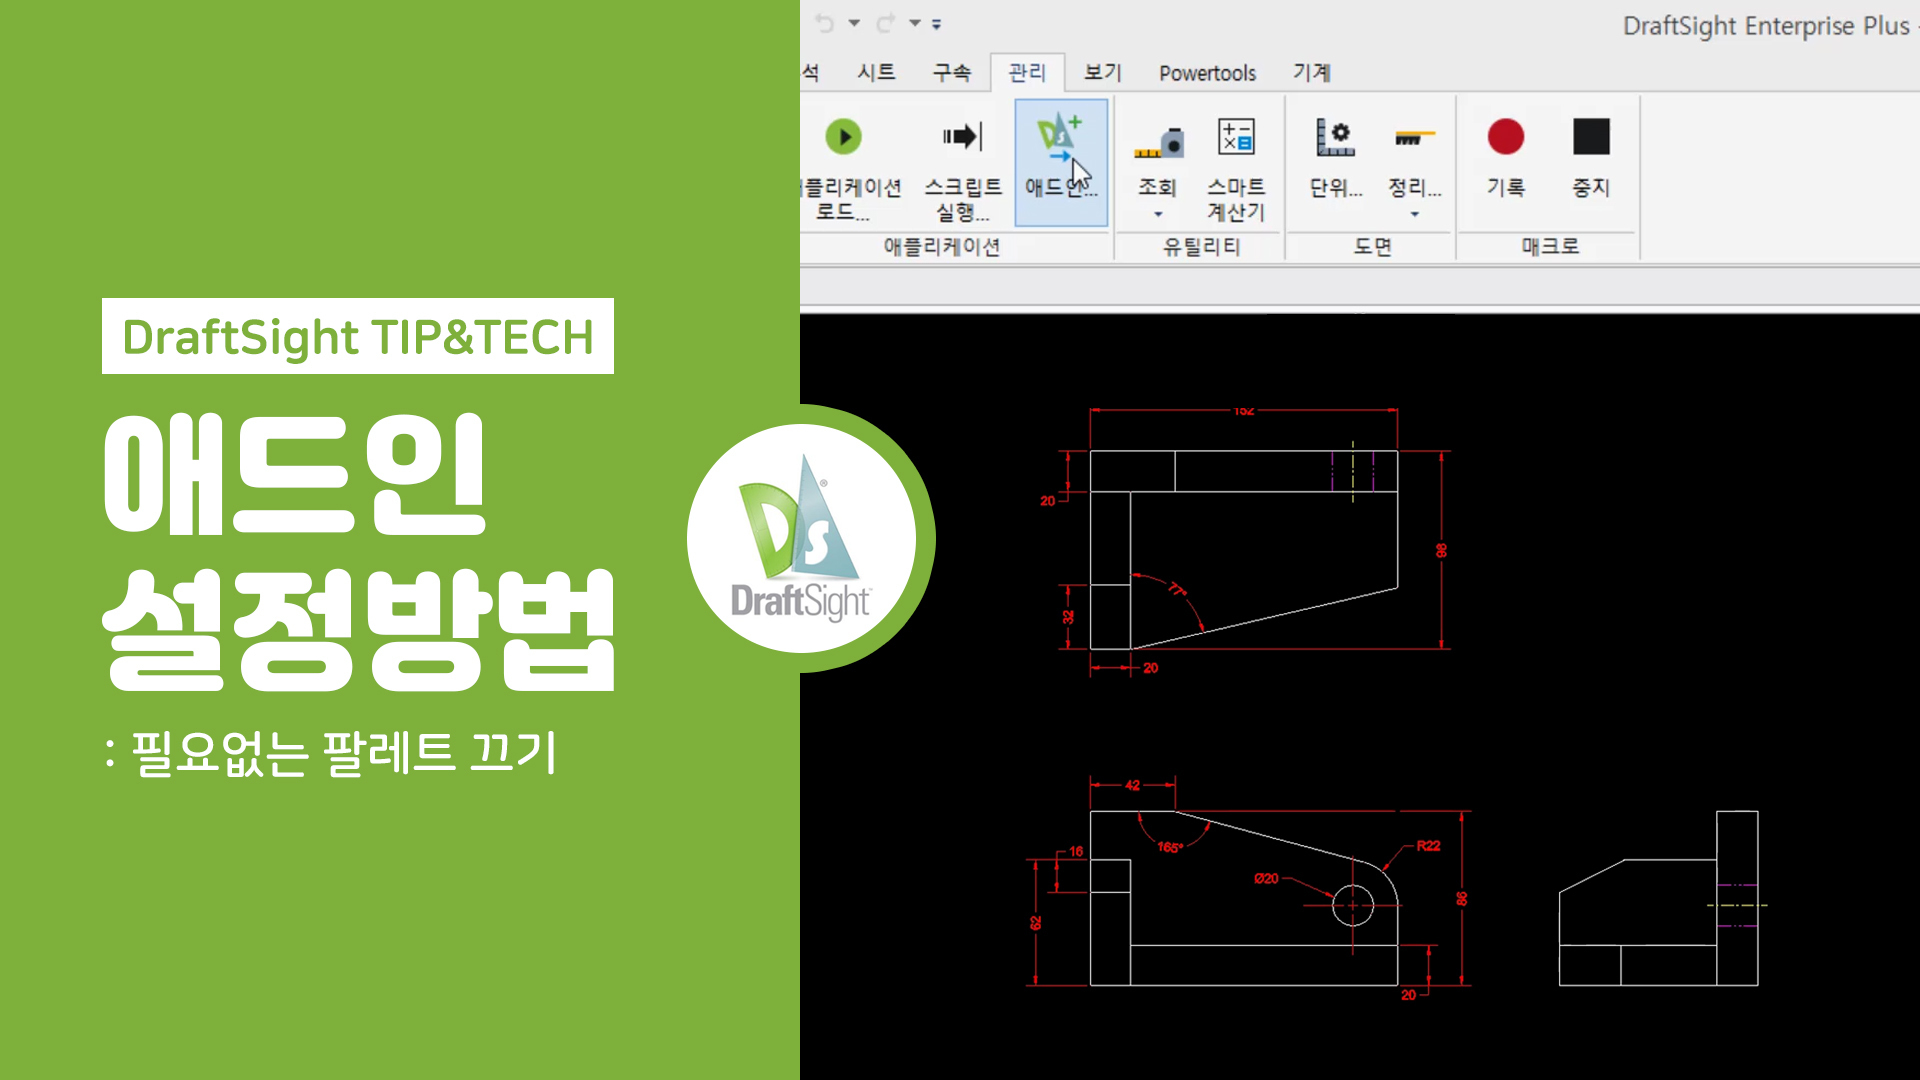Click the Run Script (스크립트 실행) icon
Screen dimensions: 1920x1080
pyautogui.click(x=962, y=137)
